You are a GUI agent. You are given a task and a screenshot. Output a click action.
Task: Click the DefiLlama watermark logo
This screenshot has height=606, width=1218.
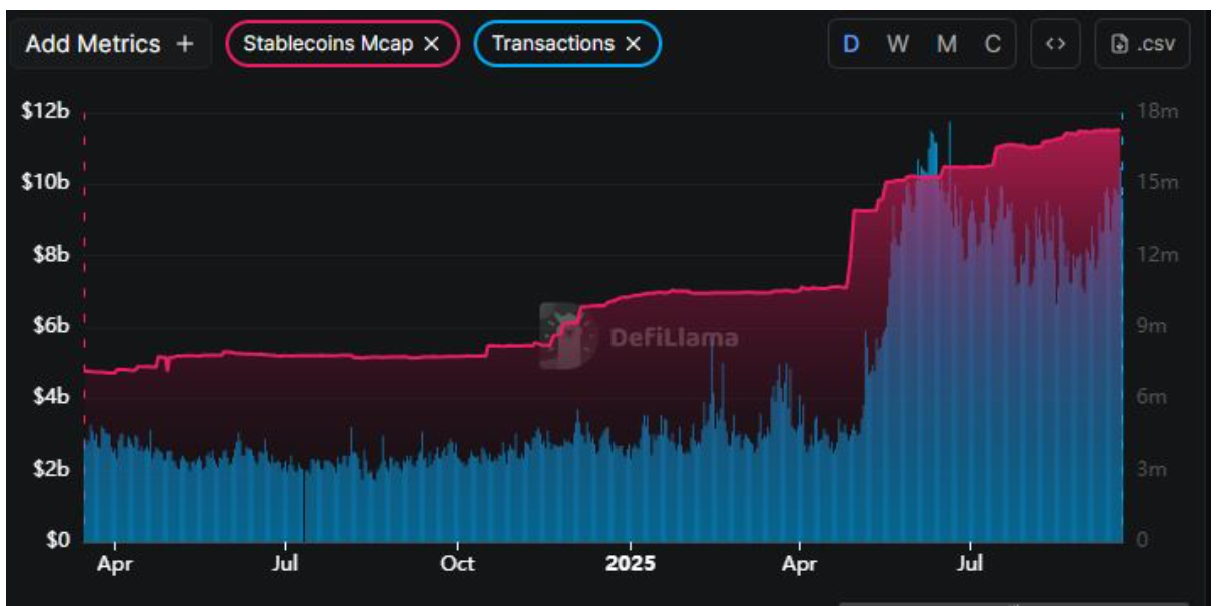pyautogui.click(x=562, y=336)
